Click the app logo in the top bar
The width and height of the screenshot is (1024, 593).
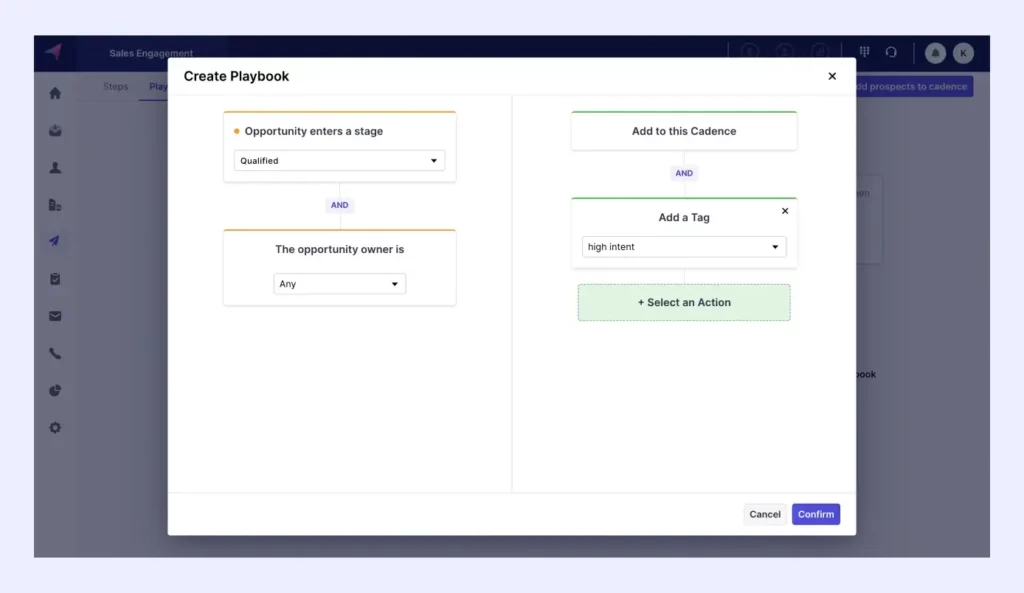[x=54, y=52]
